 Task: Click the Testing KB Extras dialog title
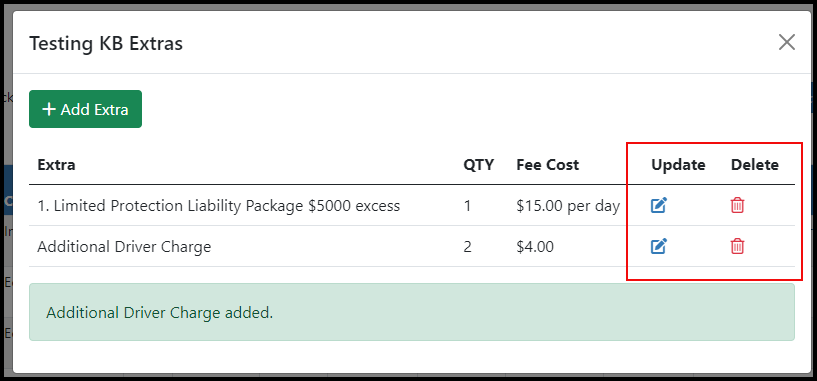pos(106,43)
